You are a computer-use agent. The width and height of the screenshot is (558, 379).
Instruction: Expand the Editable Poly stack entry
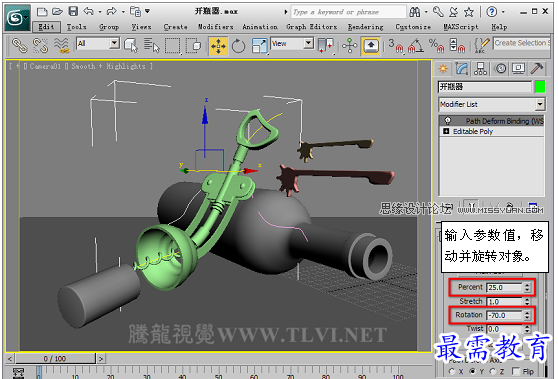(x=446, y=131)
